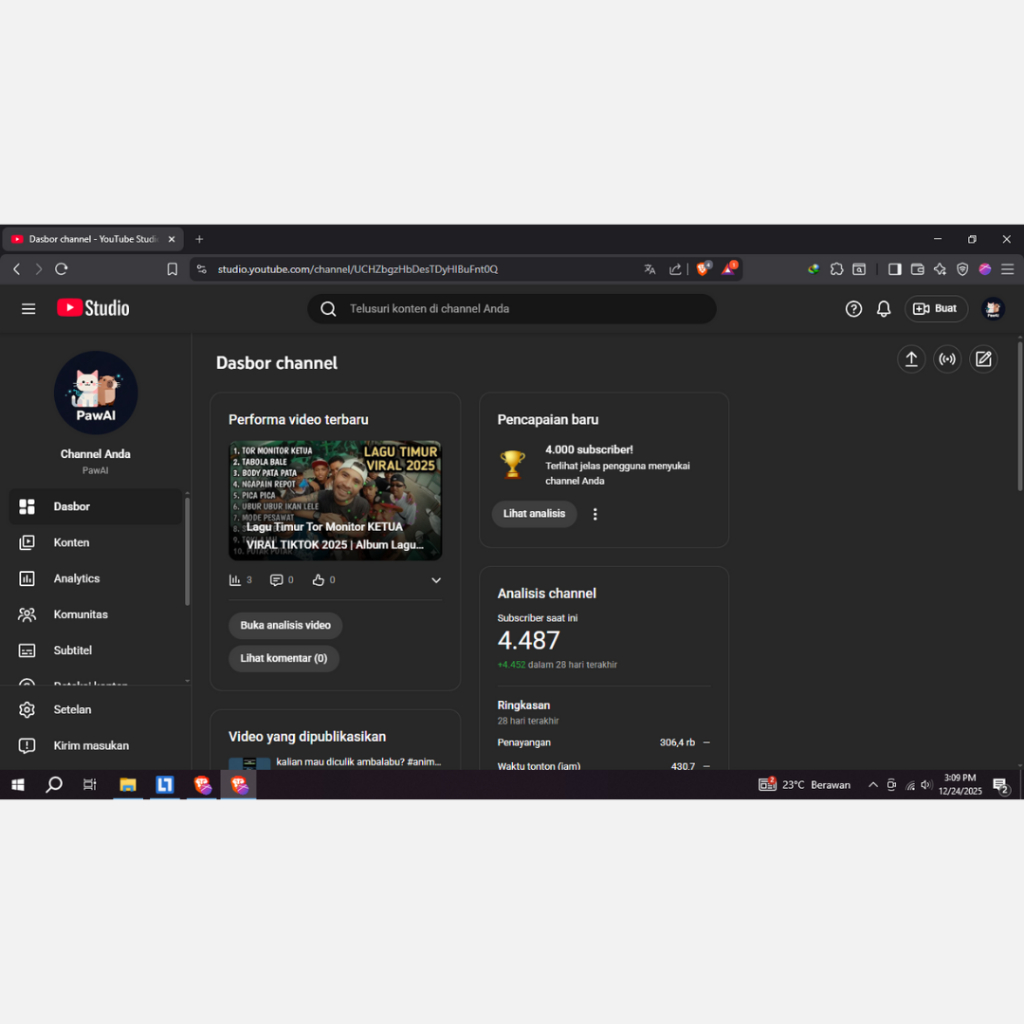Click the upload video arrow icon
Screen dimensions: 1024x1024
911,359
